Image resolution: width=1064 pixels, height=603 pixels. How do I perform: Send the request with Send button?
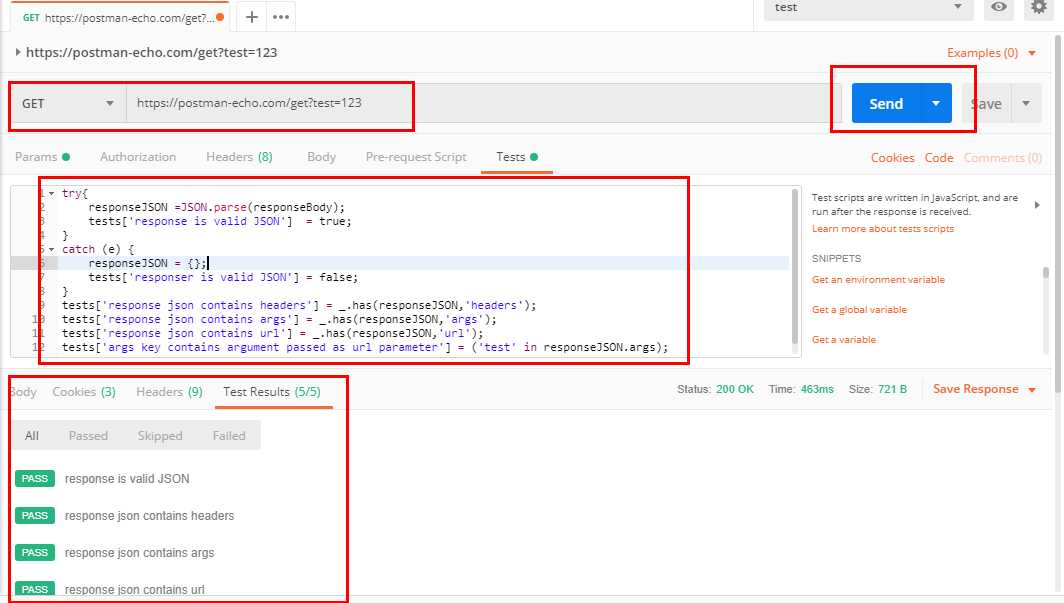click(x=886, y=103)
